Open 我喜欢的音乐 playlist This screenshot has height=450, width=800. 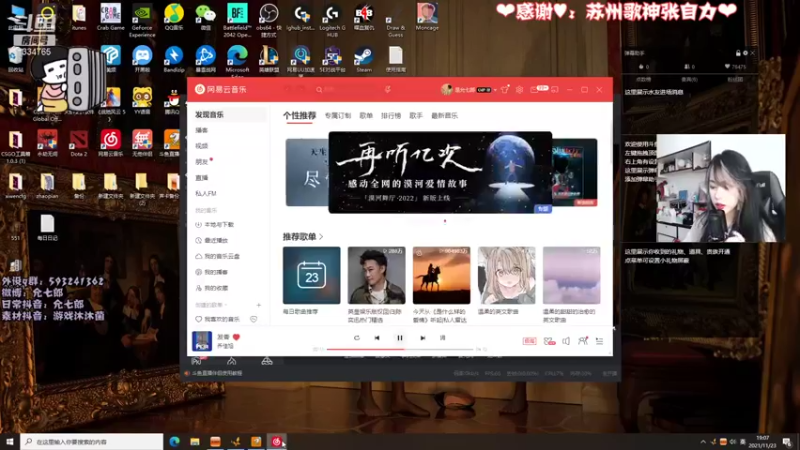coord(217,319)
